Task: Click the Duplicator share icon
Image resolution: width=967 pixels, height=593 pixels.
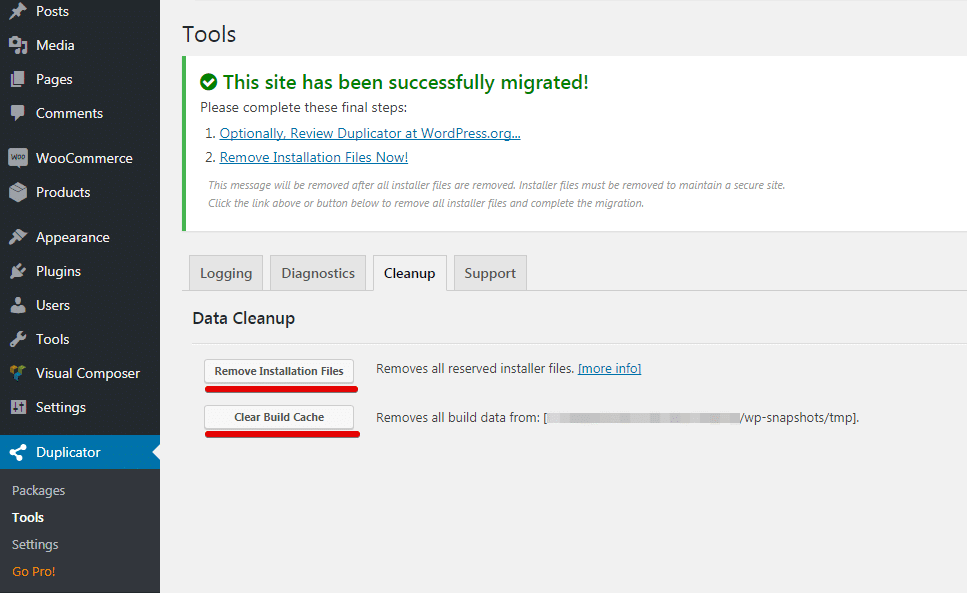Action: click(18, 452)
